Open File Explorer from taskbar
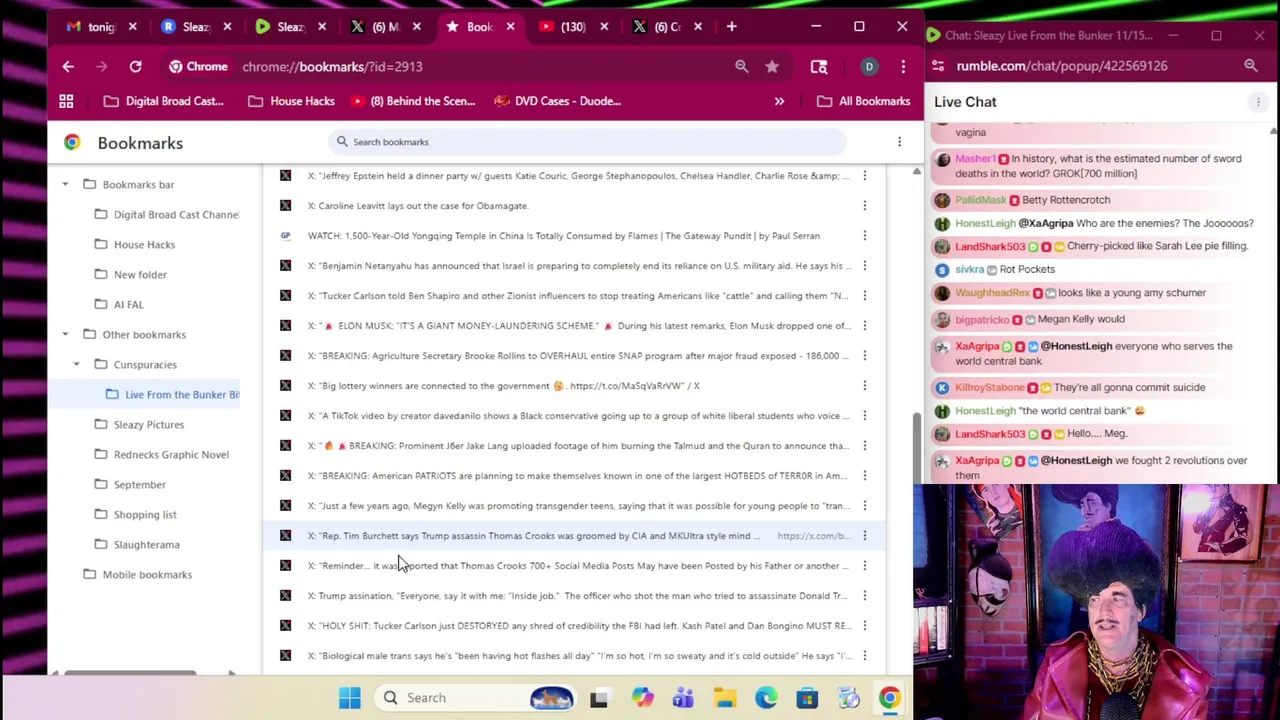The height and width of the screenshot is (720, 1280). (x=725, y=698)
